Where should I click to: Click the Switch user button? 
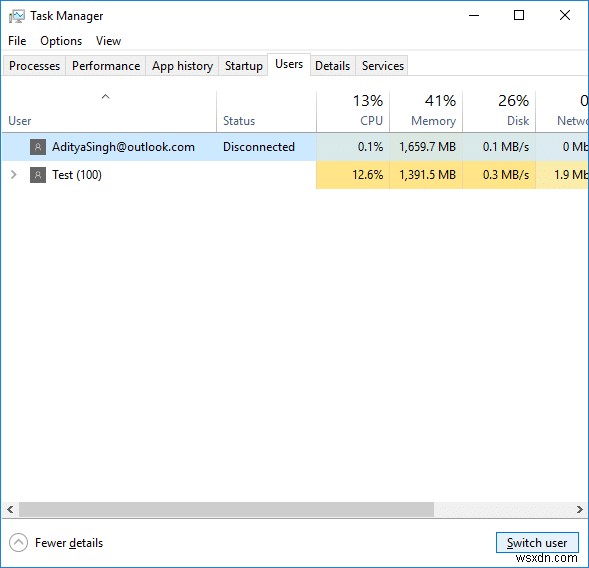pos(537,542)
